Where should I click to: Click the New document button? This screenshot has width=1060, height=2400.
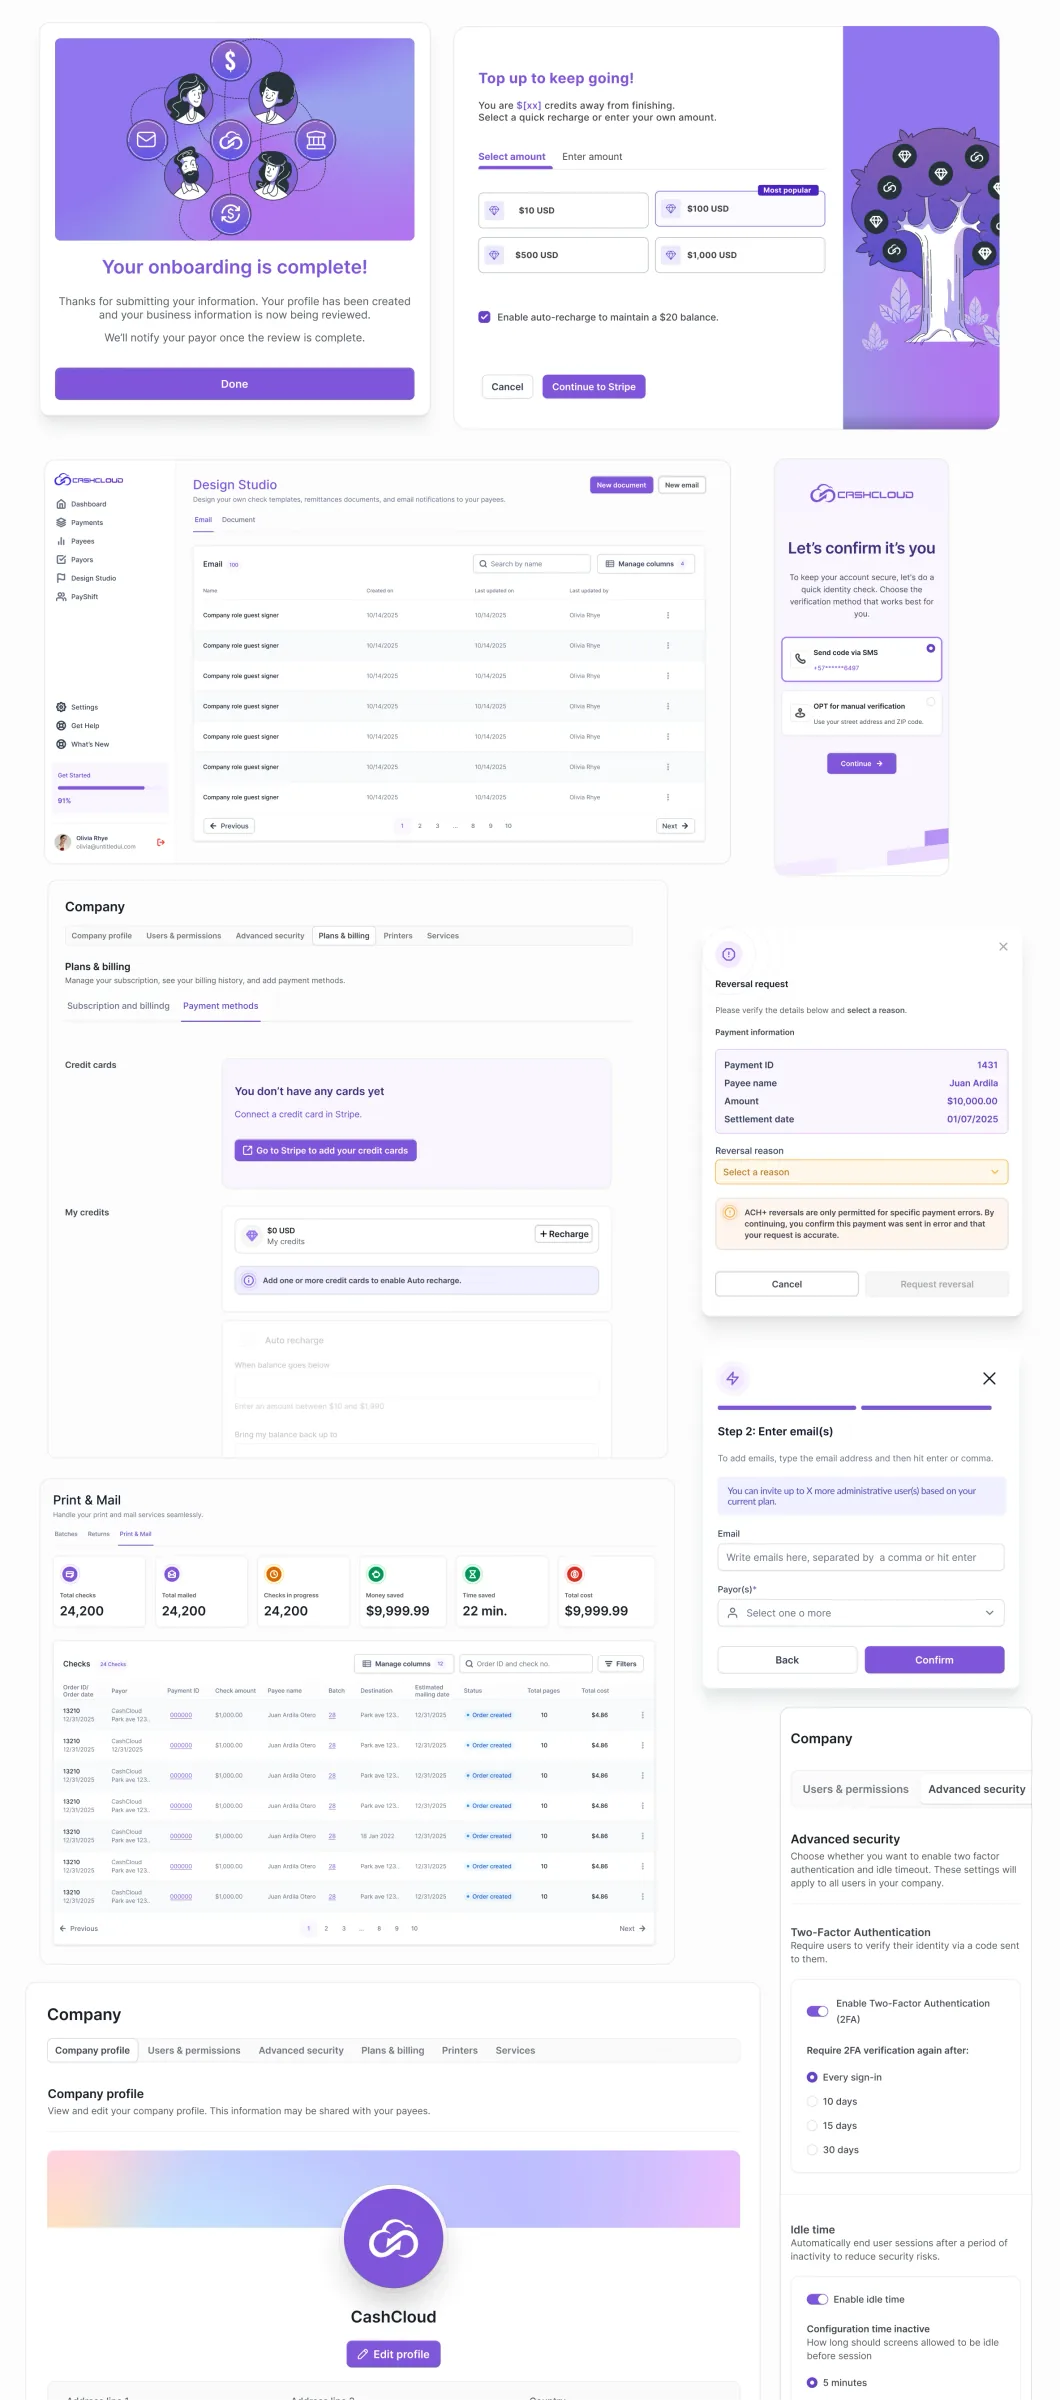[x=621, y=485]
